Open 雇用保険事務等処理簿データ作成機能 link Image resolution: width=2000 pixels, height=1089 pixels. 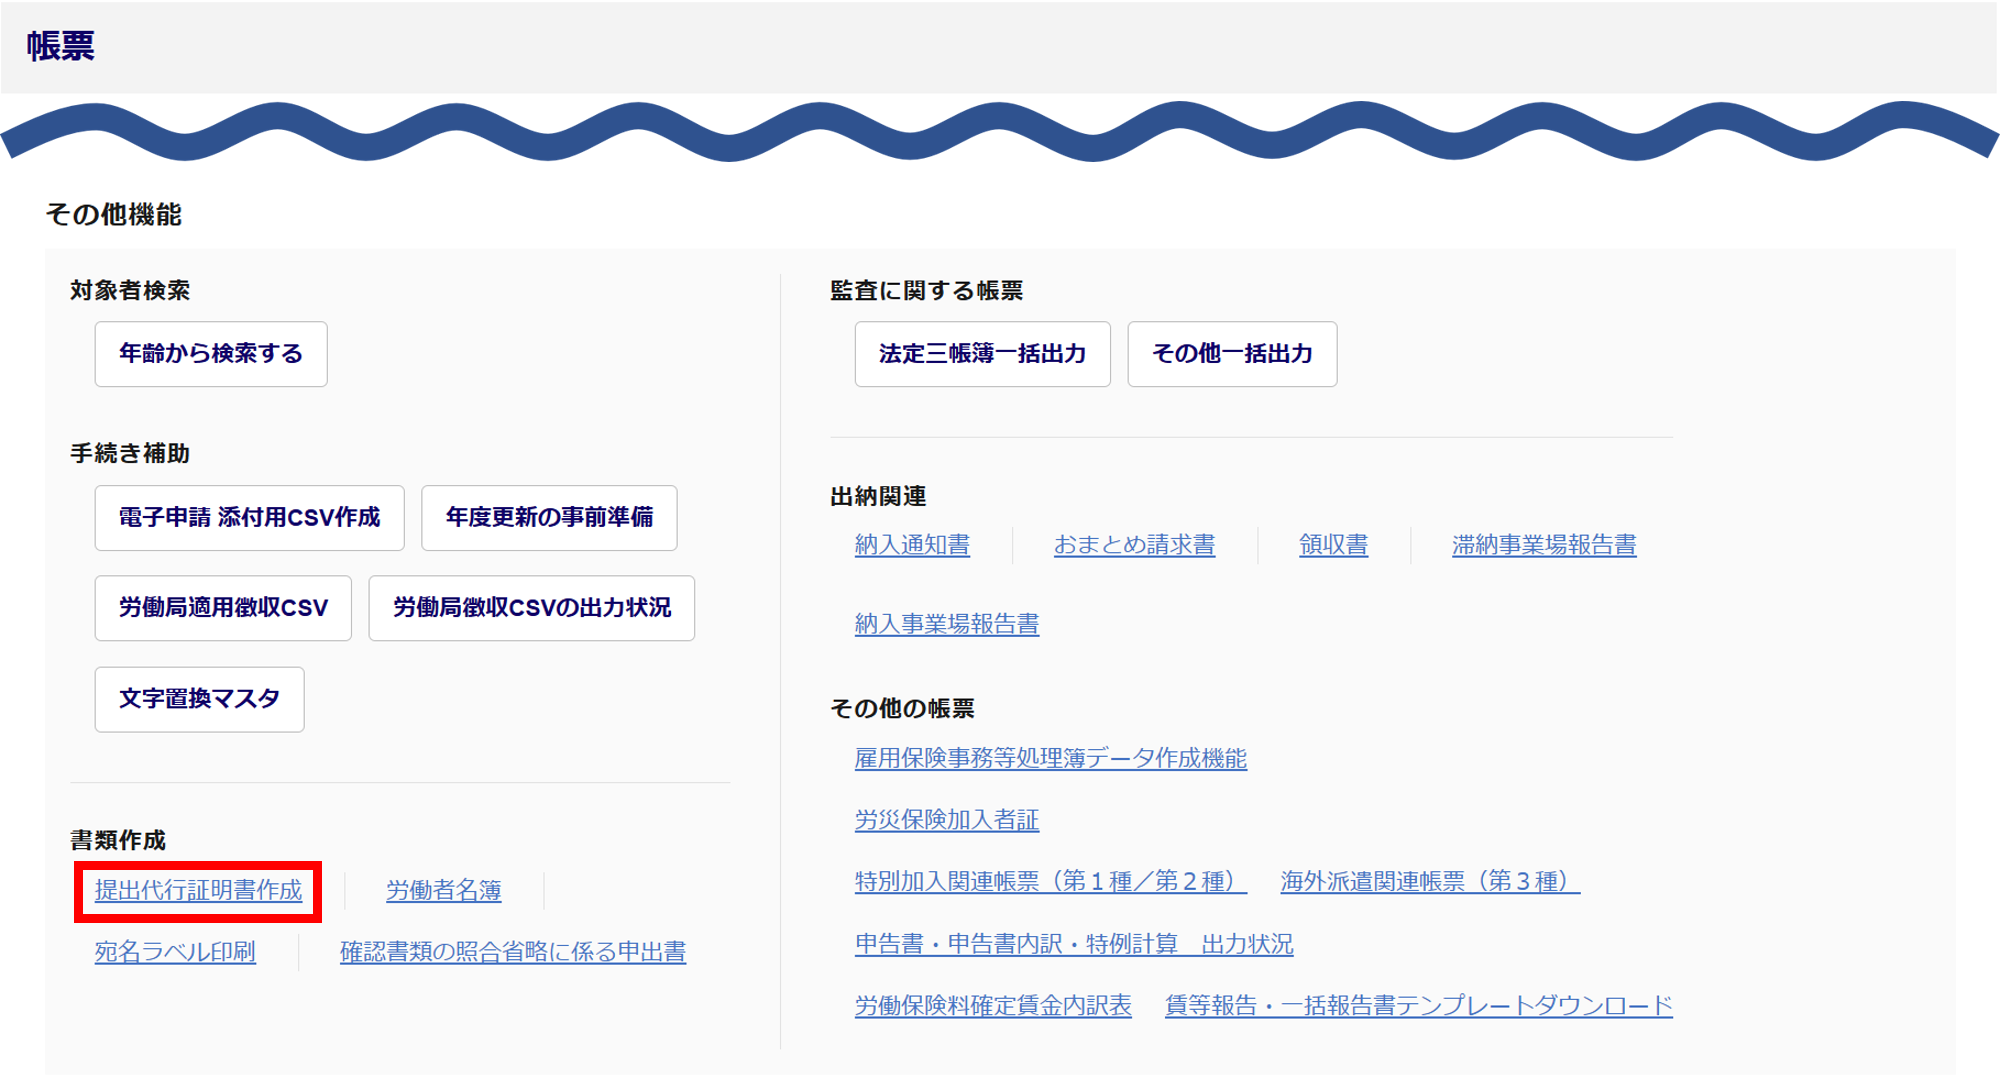[x=1050, y=758]
